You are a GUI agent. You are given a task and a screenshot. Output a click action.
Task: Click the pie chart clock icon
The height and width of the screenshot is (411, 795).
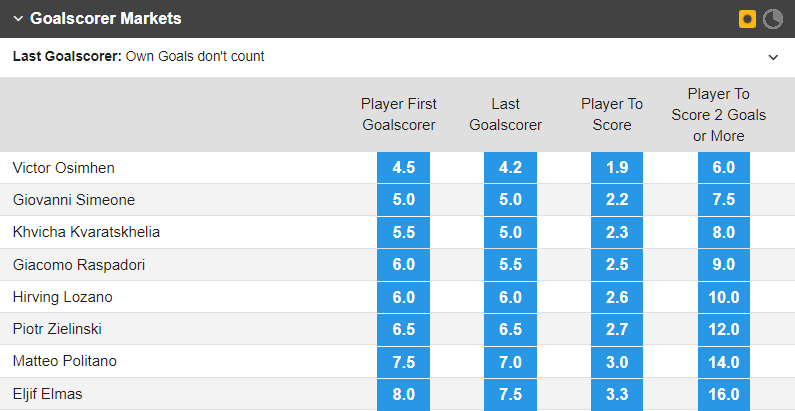point(773,19)
